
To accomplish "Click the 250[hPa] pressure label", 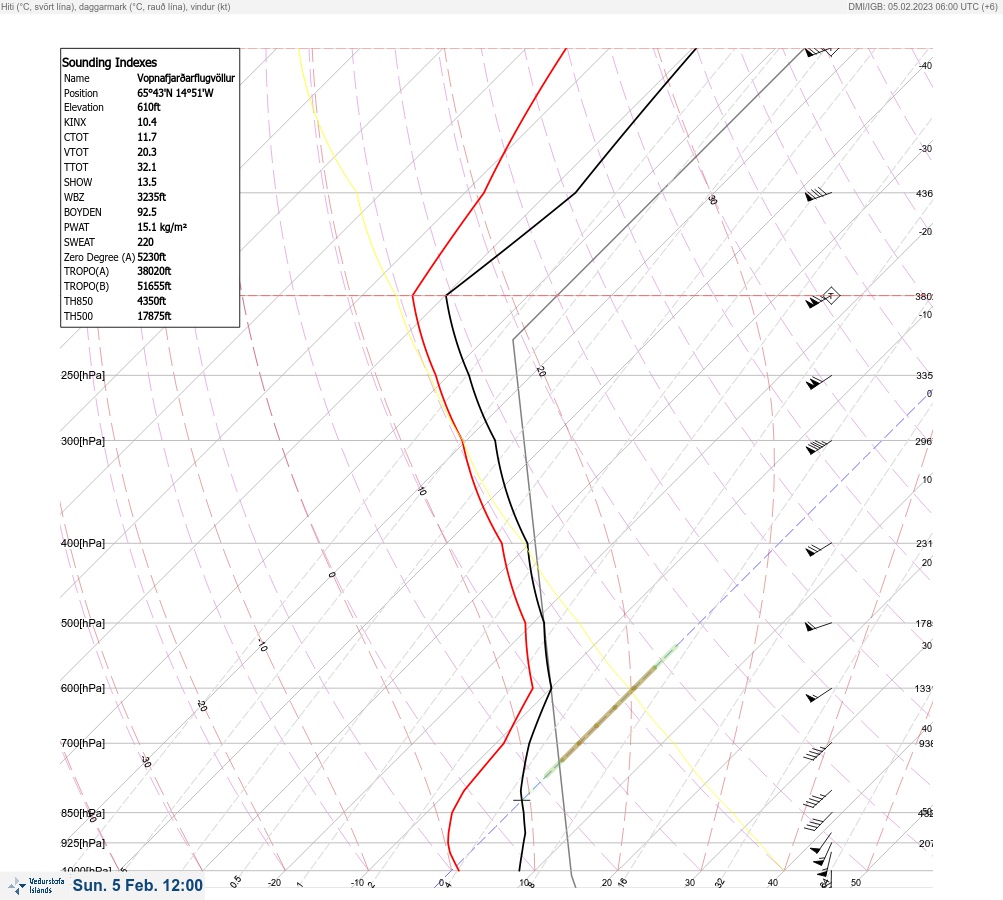I will 83,375.
